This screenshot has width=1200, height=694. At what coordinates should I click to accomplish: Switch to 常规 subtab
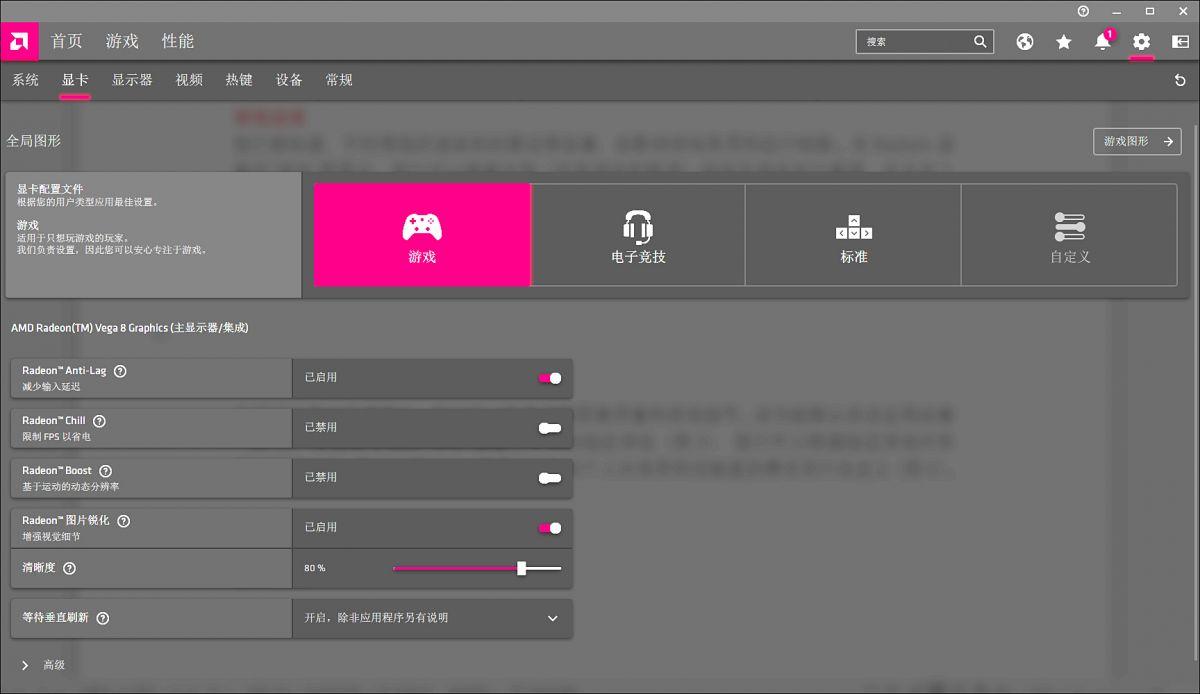click(x=339, y=80)
